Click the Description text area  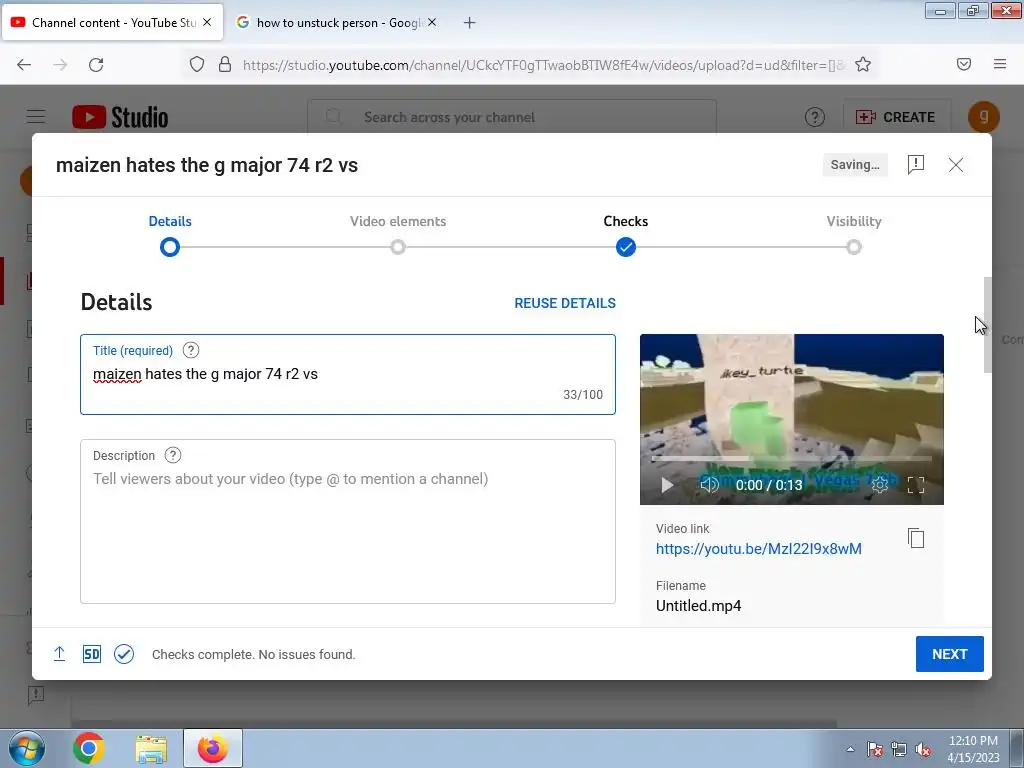click(347, 521)
